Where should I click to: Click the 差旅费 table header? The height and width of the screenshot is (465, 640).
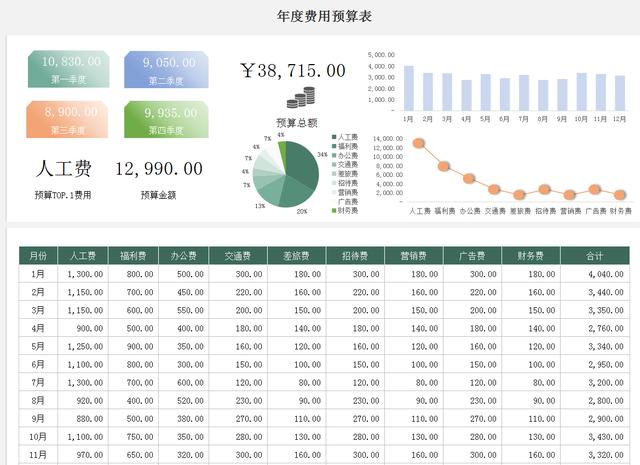pyautogui.click(x=297, y=256)
